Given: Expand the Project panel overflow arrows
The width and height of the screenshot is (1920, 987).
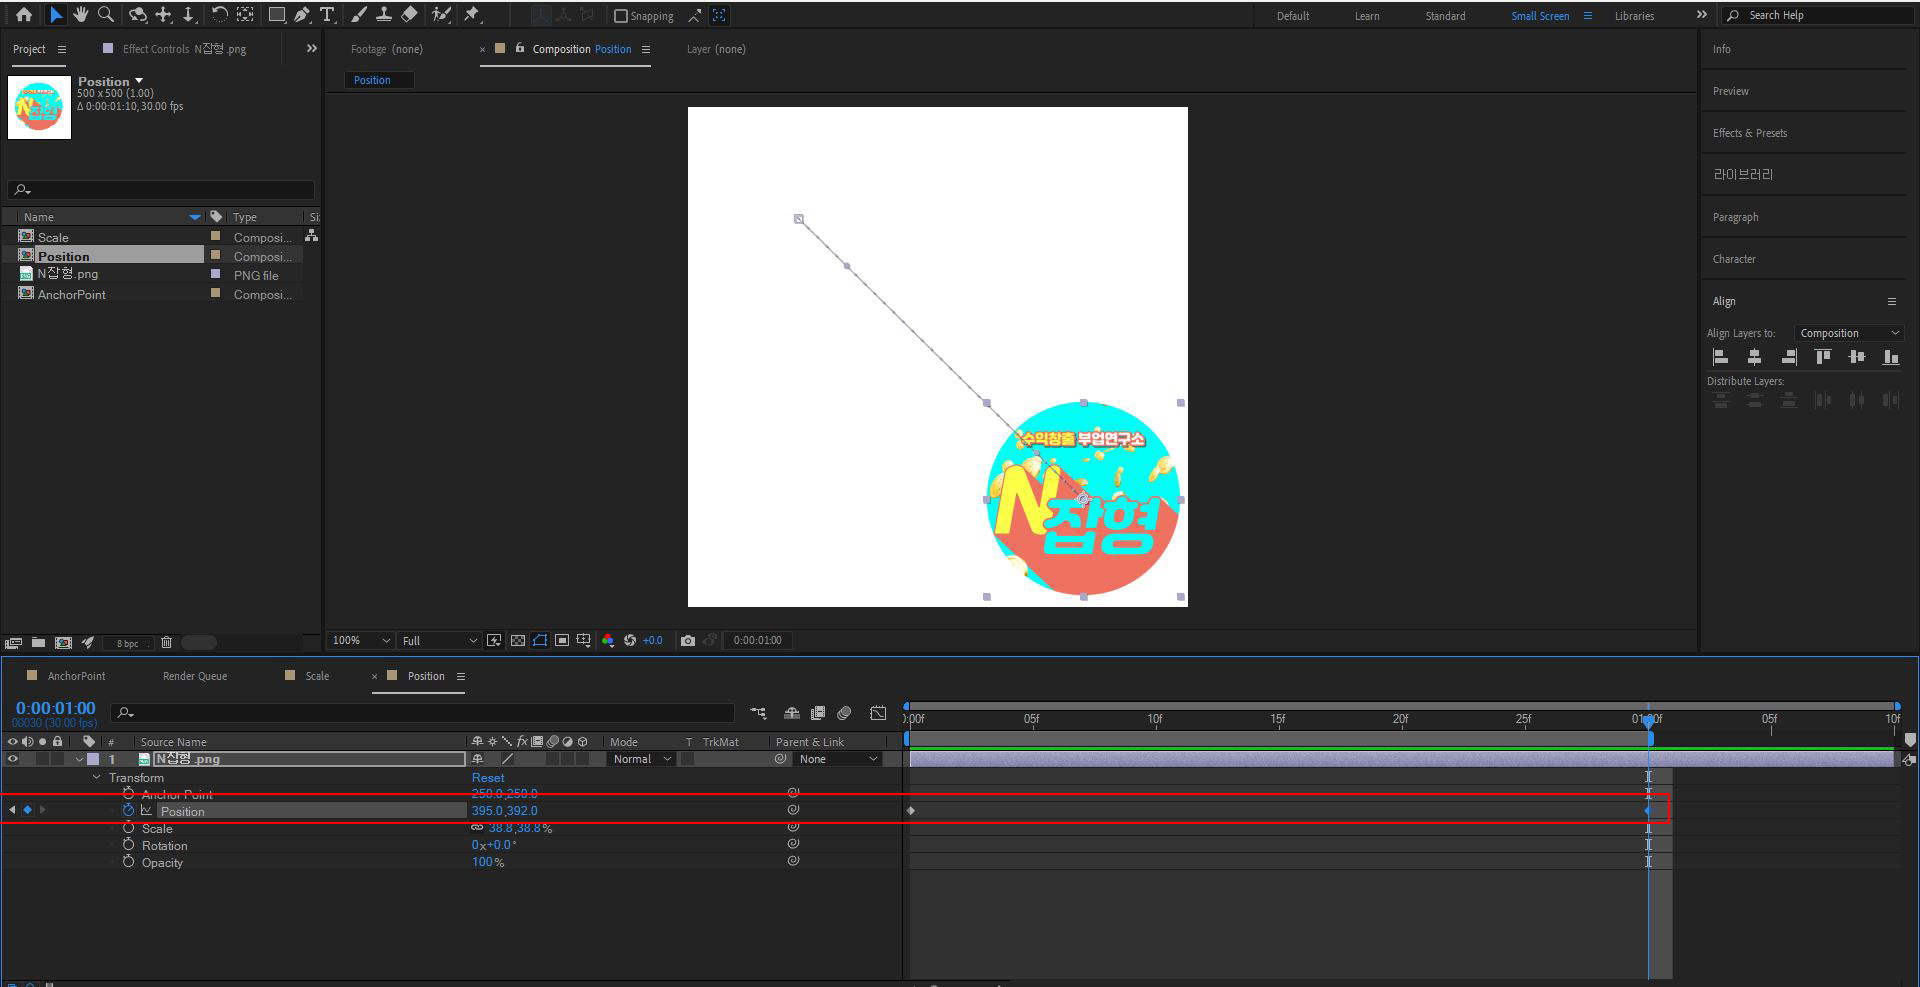Looking at the screenshot, I should (311, 48).
